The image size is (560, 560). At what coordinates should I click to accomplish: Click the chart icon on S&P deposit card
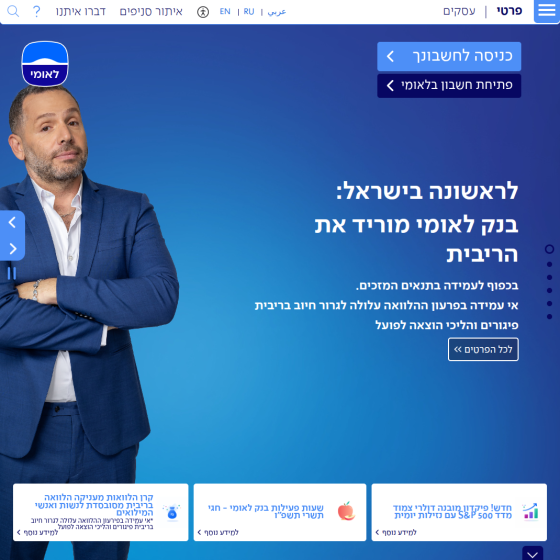click(530, 512)
